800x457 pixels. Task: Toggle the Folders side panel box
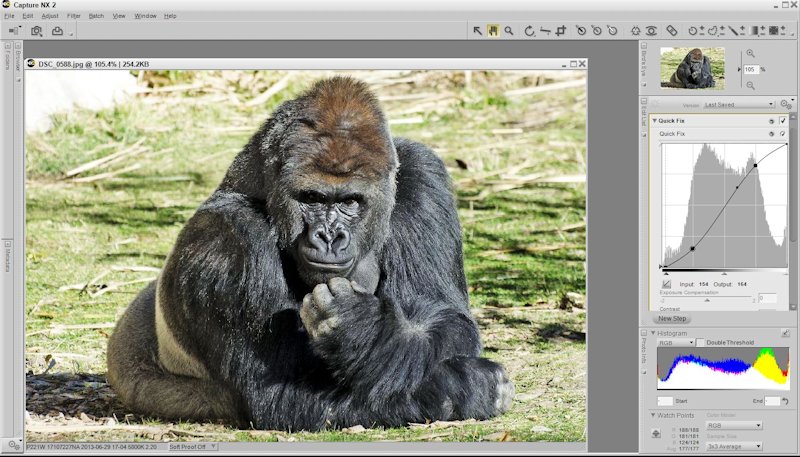pos(8,46)
